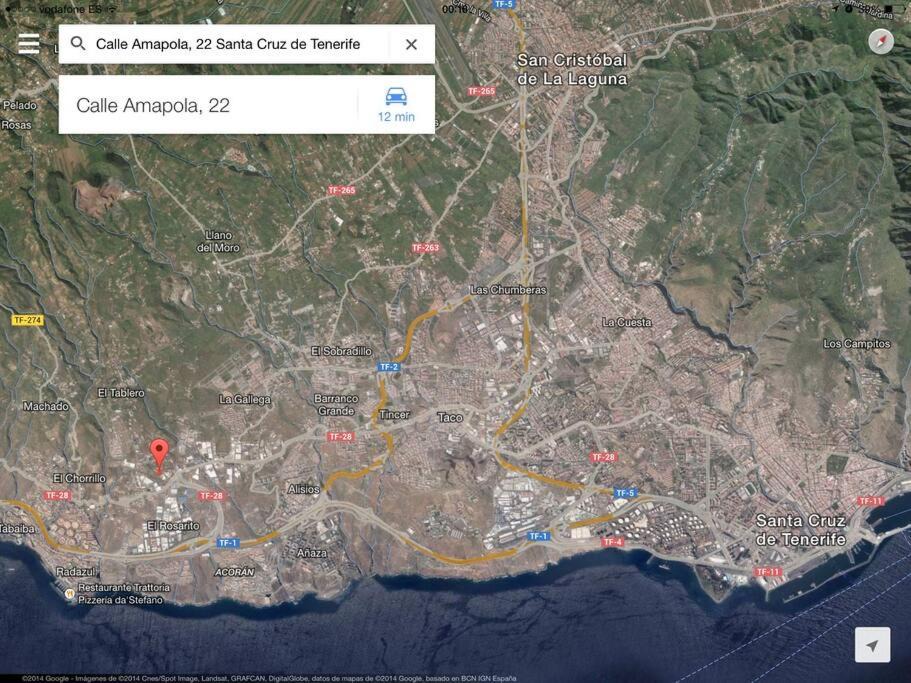The width and height of the screenshot is (911, 683).
Task: Tap the El Rosarito label
Action: [x=173, y=526]
